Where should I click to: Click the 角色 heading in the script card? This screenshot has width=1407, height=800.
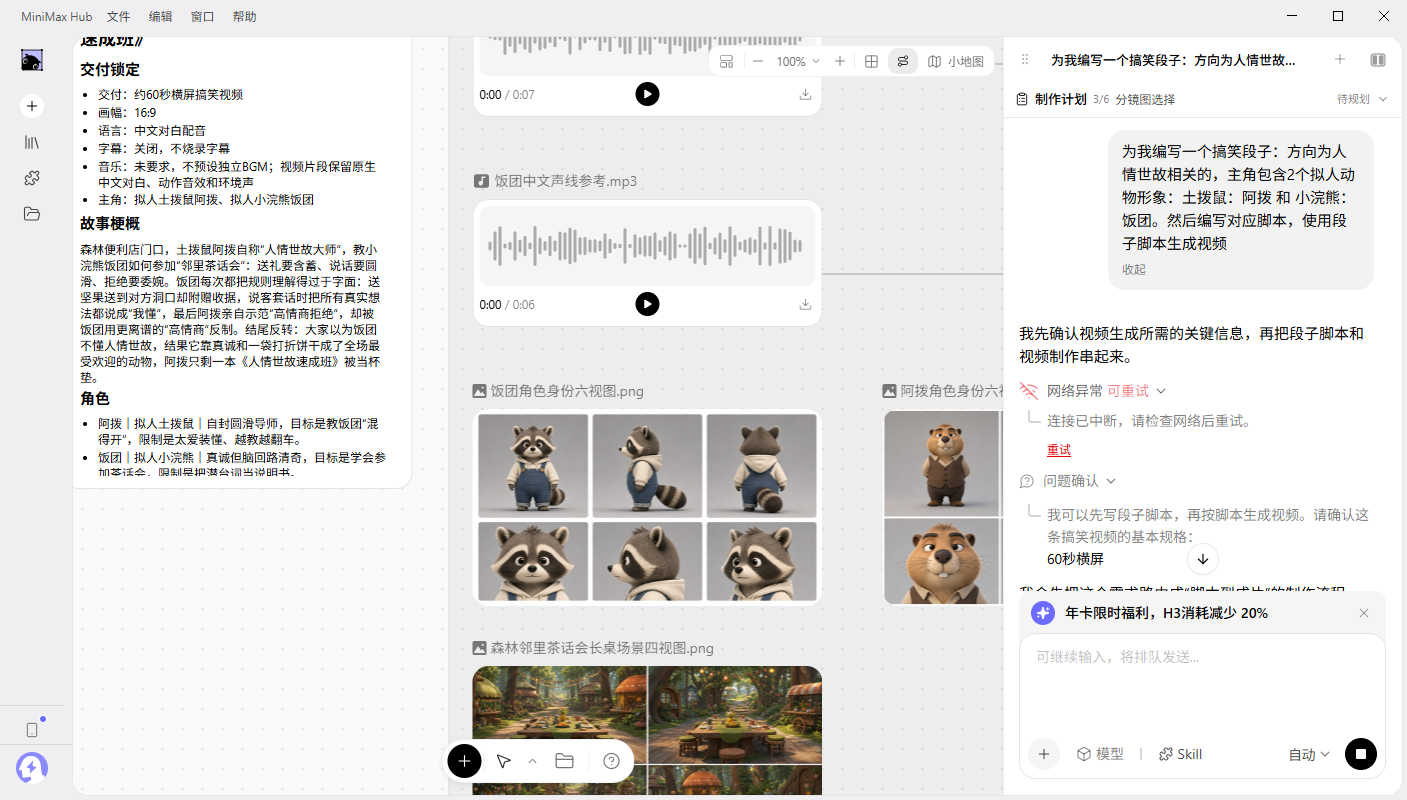click(x=95, y=398)
